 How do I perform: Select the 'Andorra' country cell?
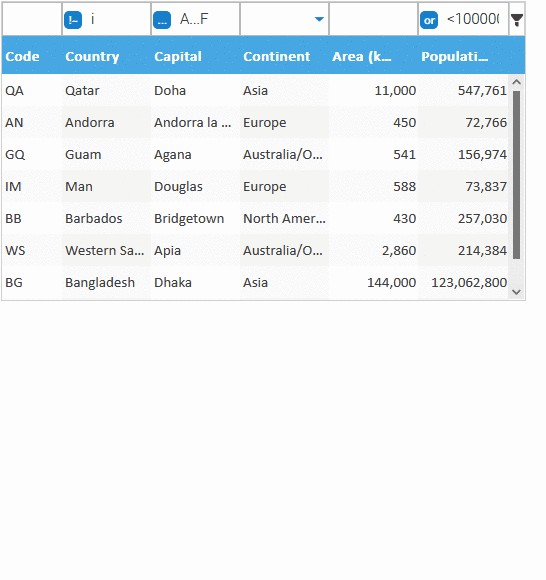[106, 122]
